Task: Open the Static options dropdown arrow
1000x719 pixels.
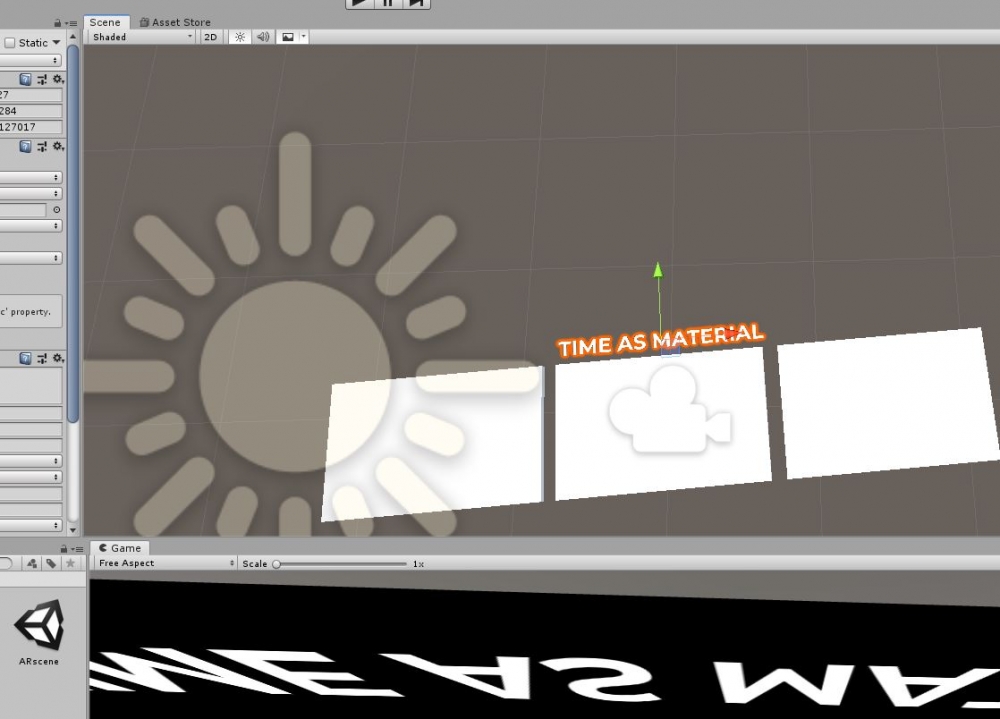Action: [x=56, y=43]
